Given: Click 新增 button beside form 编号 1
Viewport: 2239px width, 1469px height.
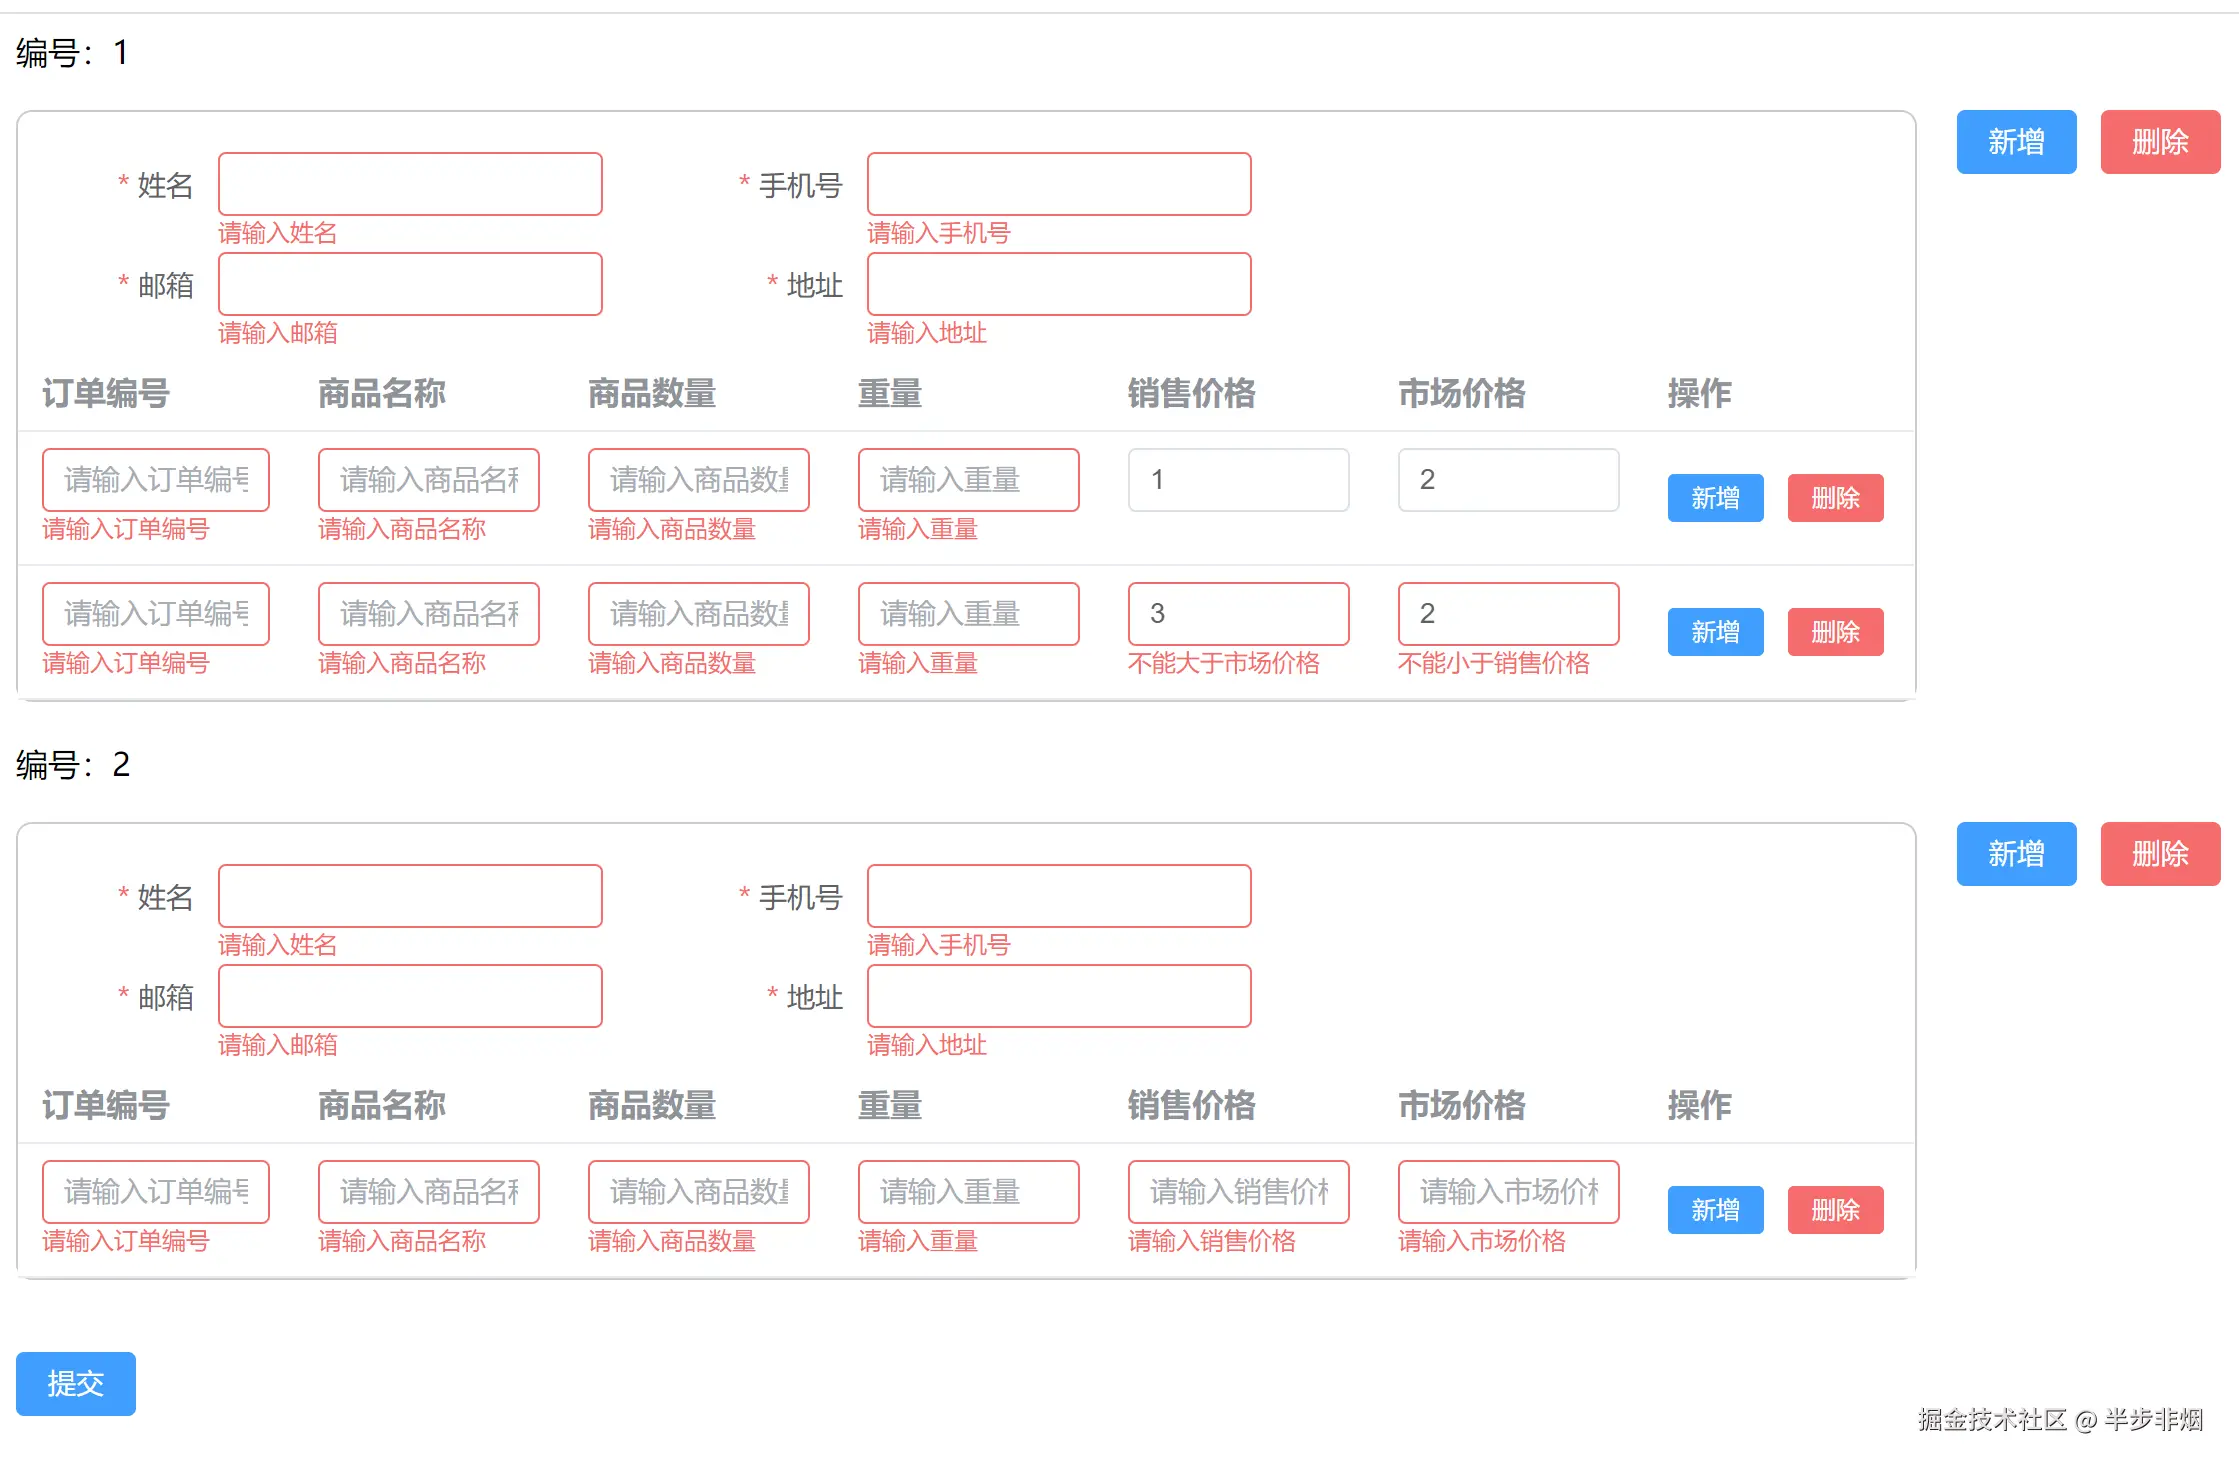Looking at the screenshot, I should point(2015,142).
